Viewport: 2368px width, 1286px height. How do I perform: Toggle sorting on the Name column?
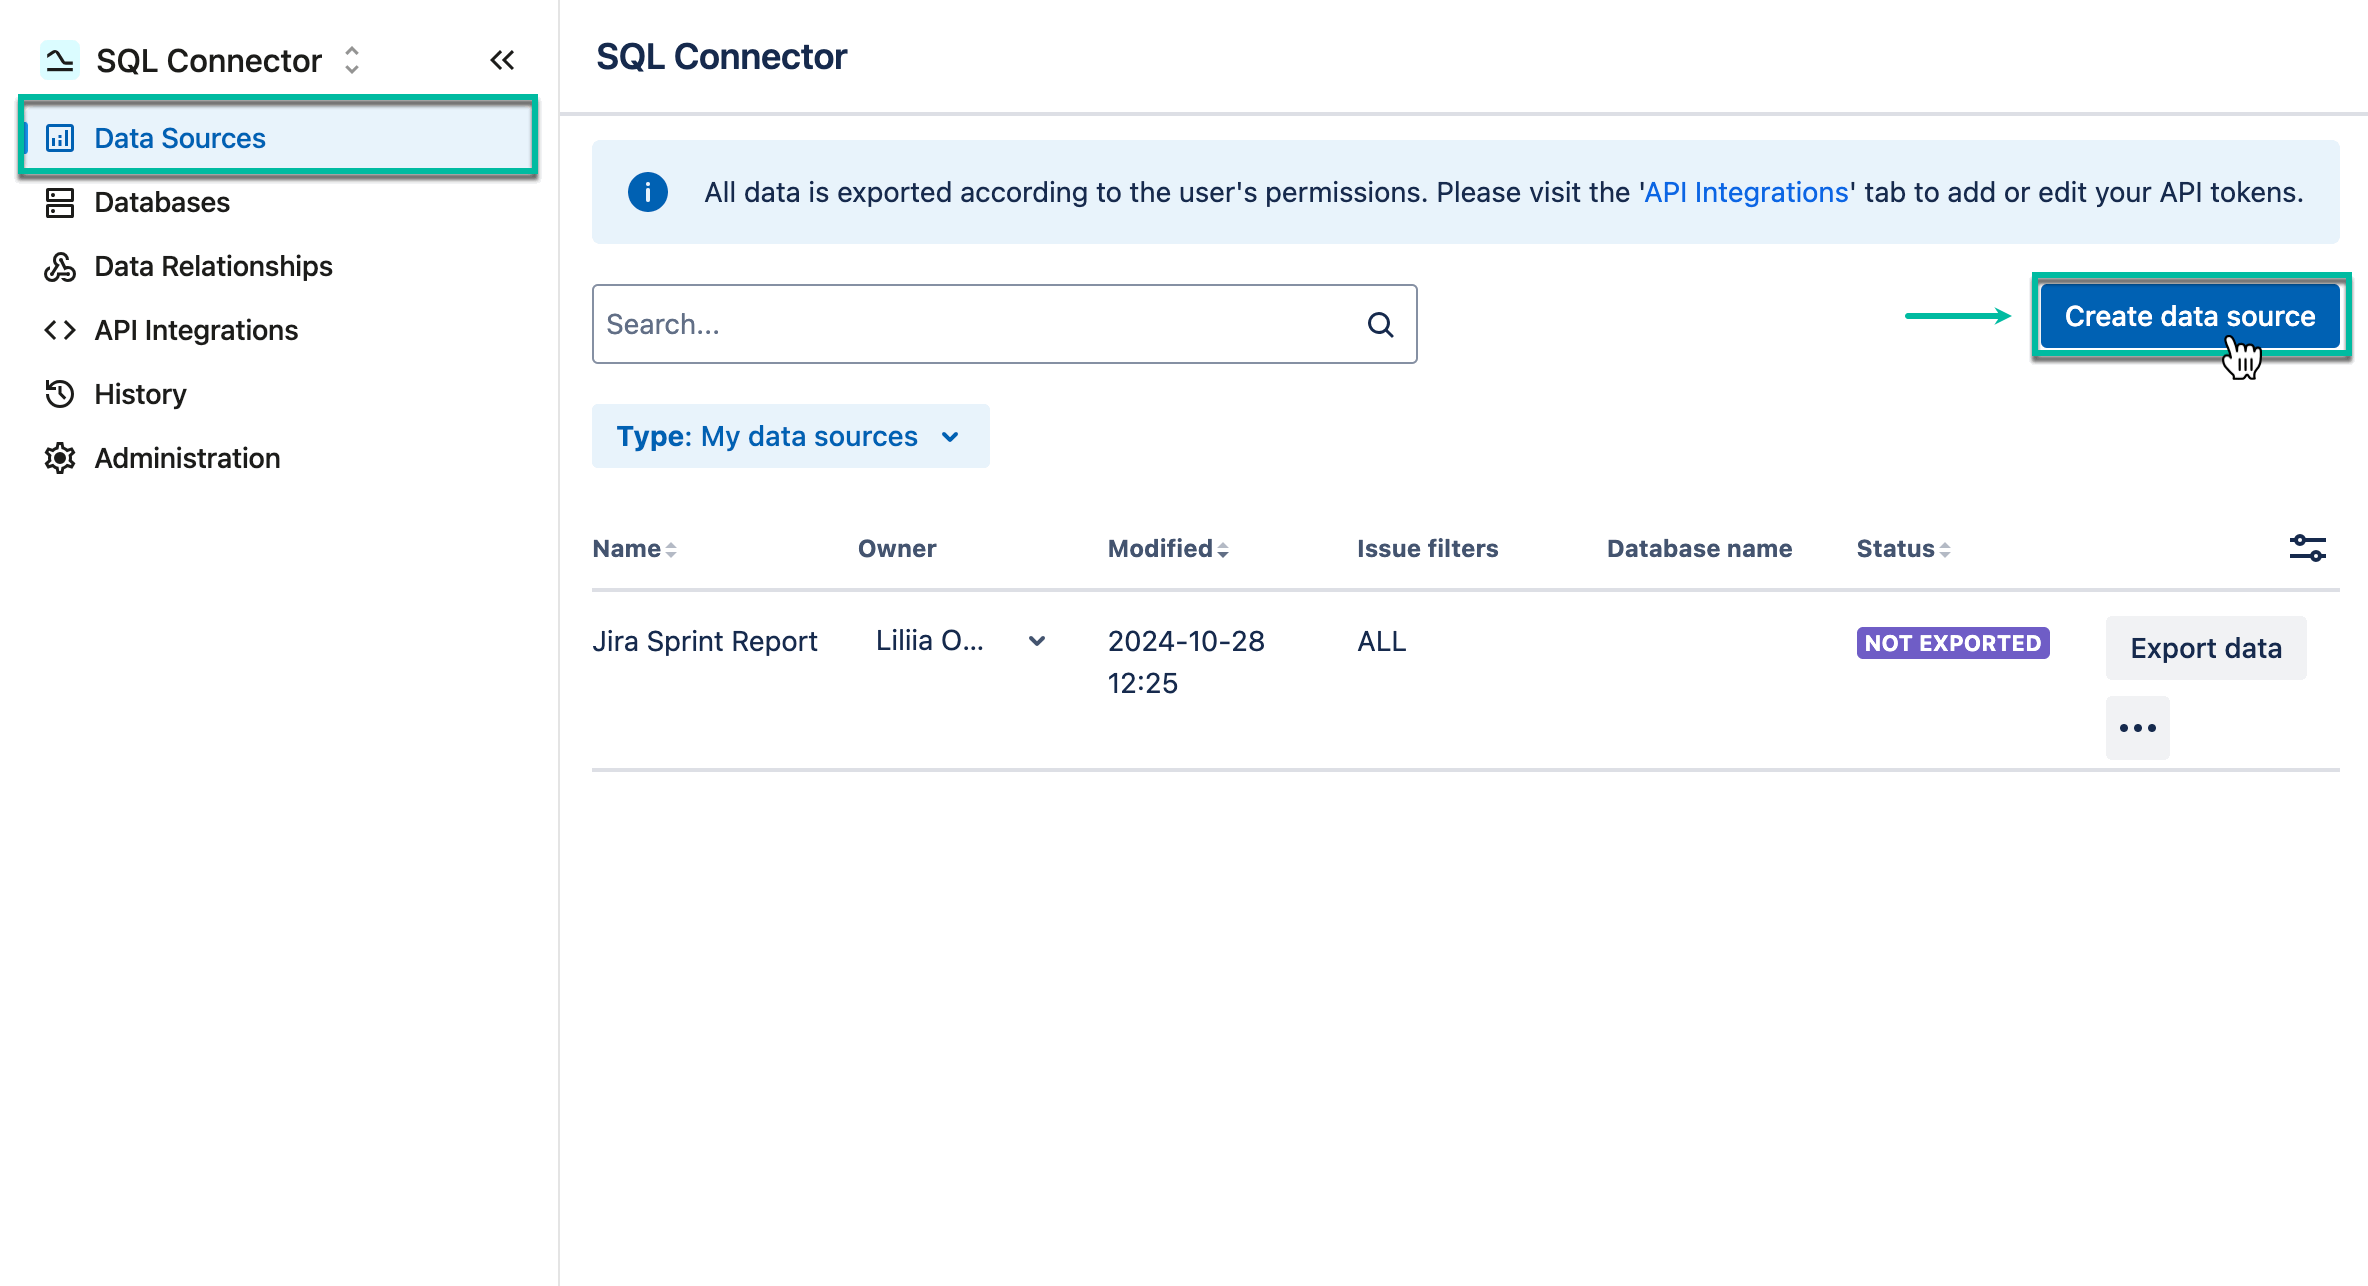(670, 548)
